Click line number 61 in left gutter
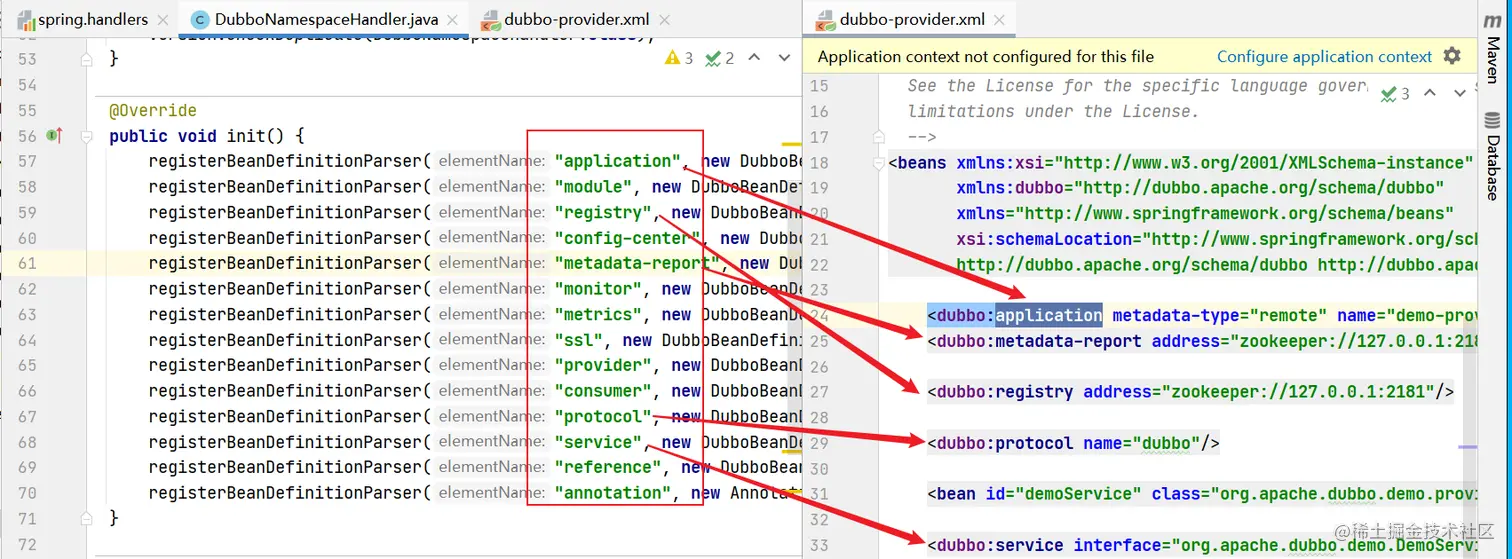The height and width of the screenshot is (559, 1512). point(27,263)
